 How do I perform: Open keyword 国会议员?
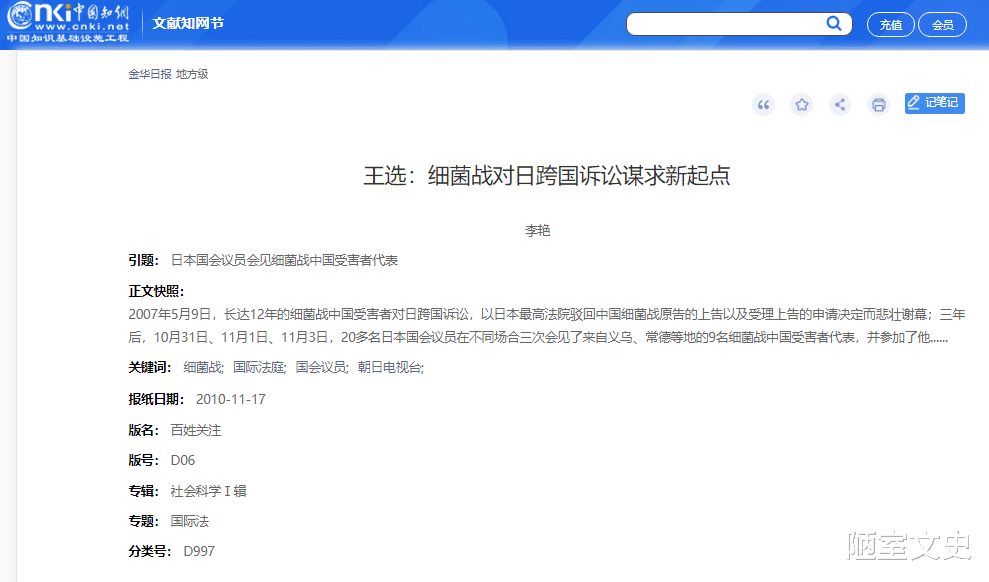tap(322, 368)
